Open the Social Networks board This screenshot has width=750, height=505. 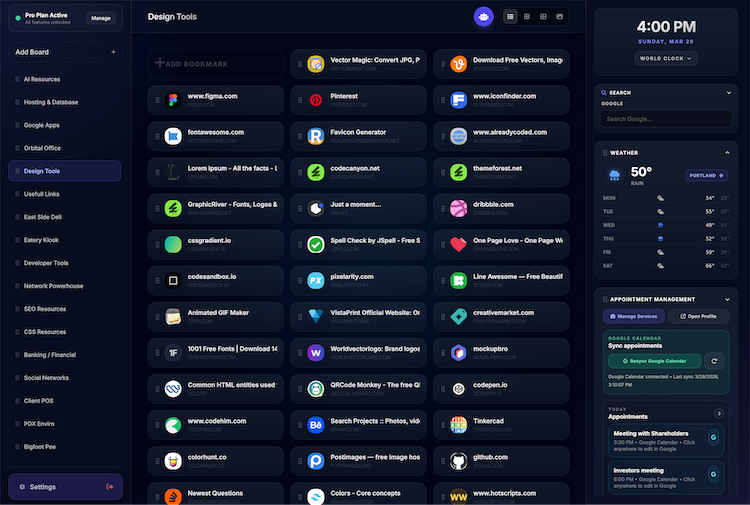65,378
